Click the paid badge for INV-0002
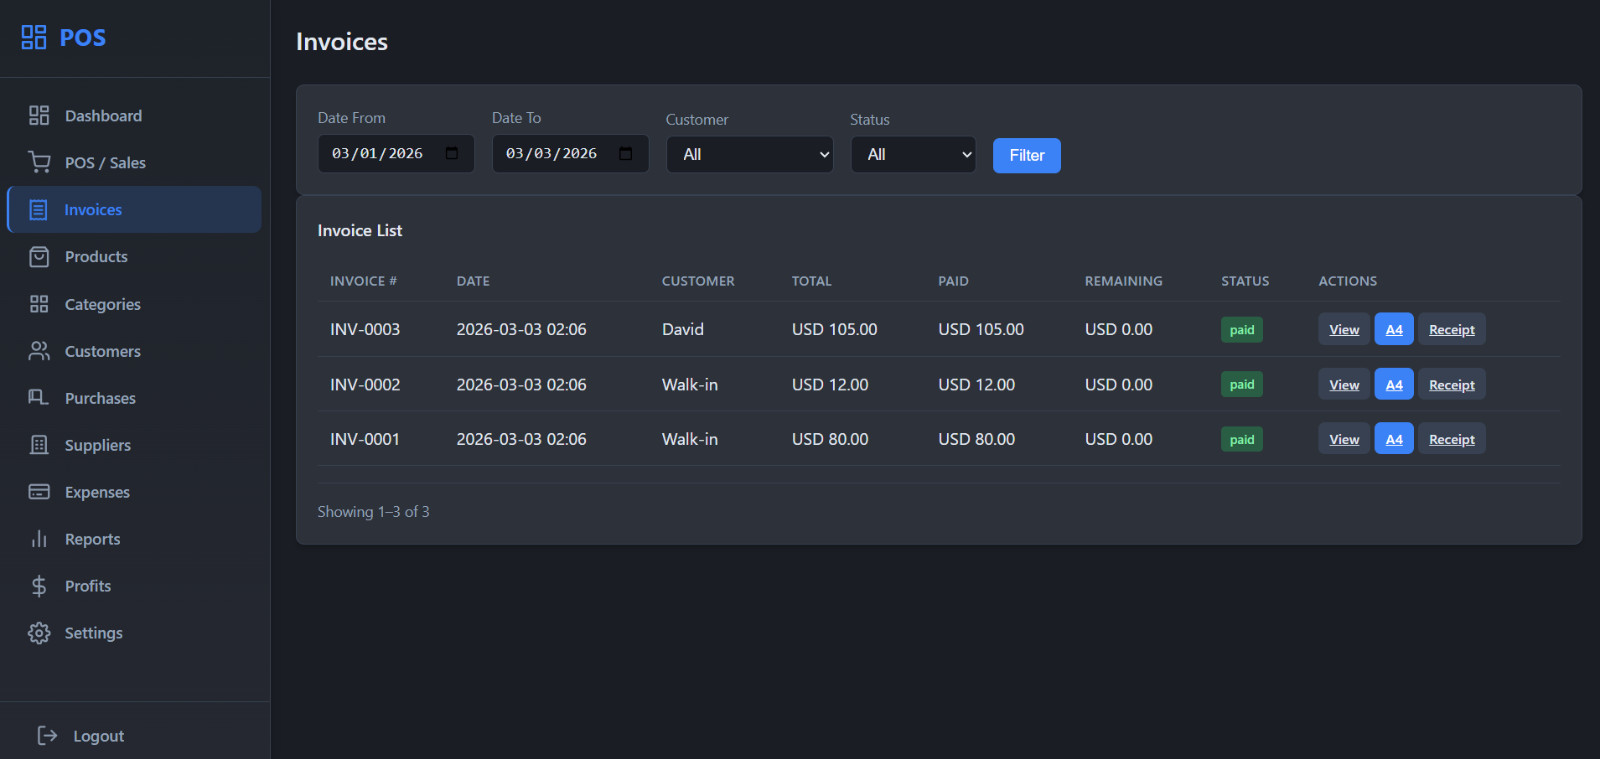Image resolution: width=1600 pixels, height=759 pixels. (x=1242, y=384)
